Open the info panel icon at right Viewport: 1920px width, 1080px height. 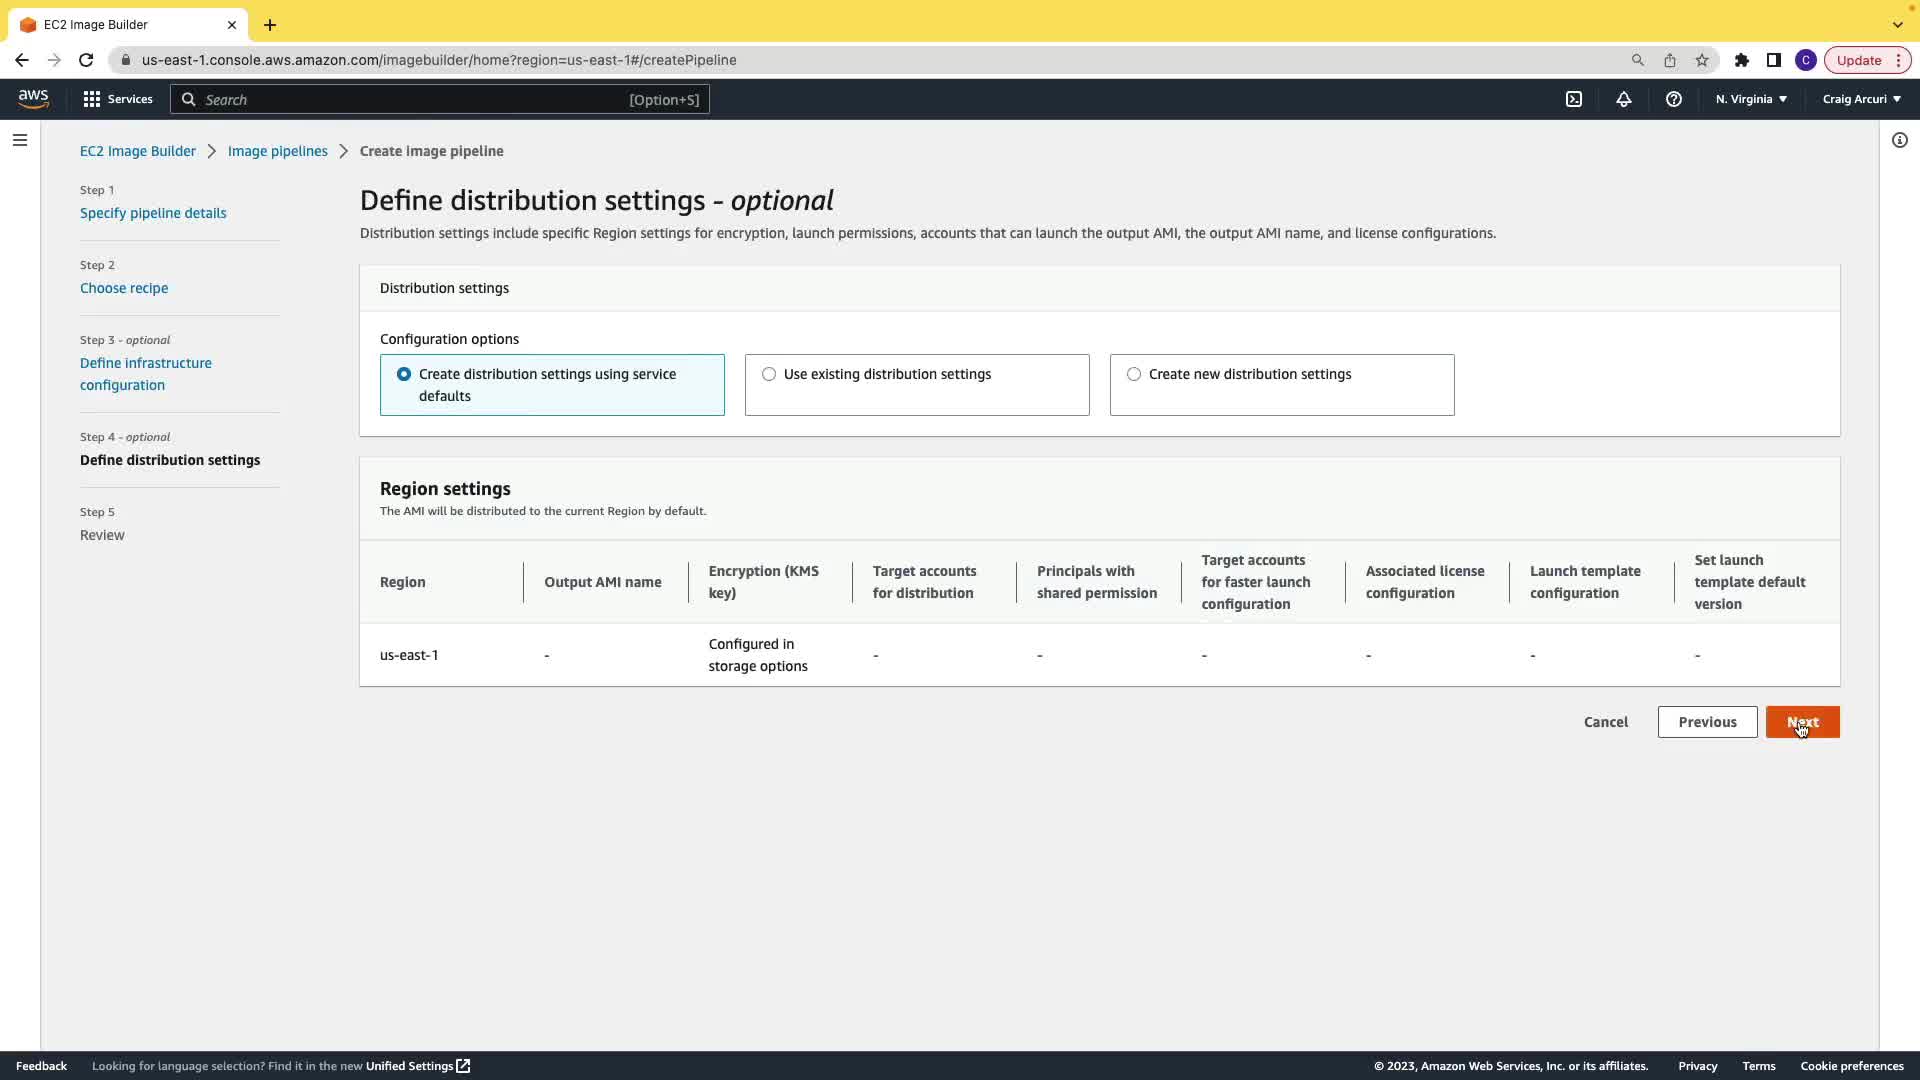coord(1900,140)
